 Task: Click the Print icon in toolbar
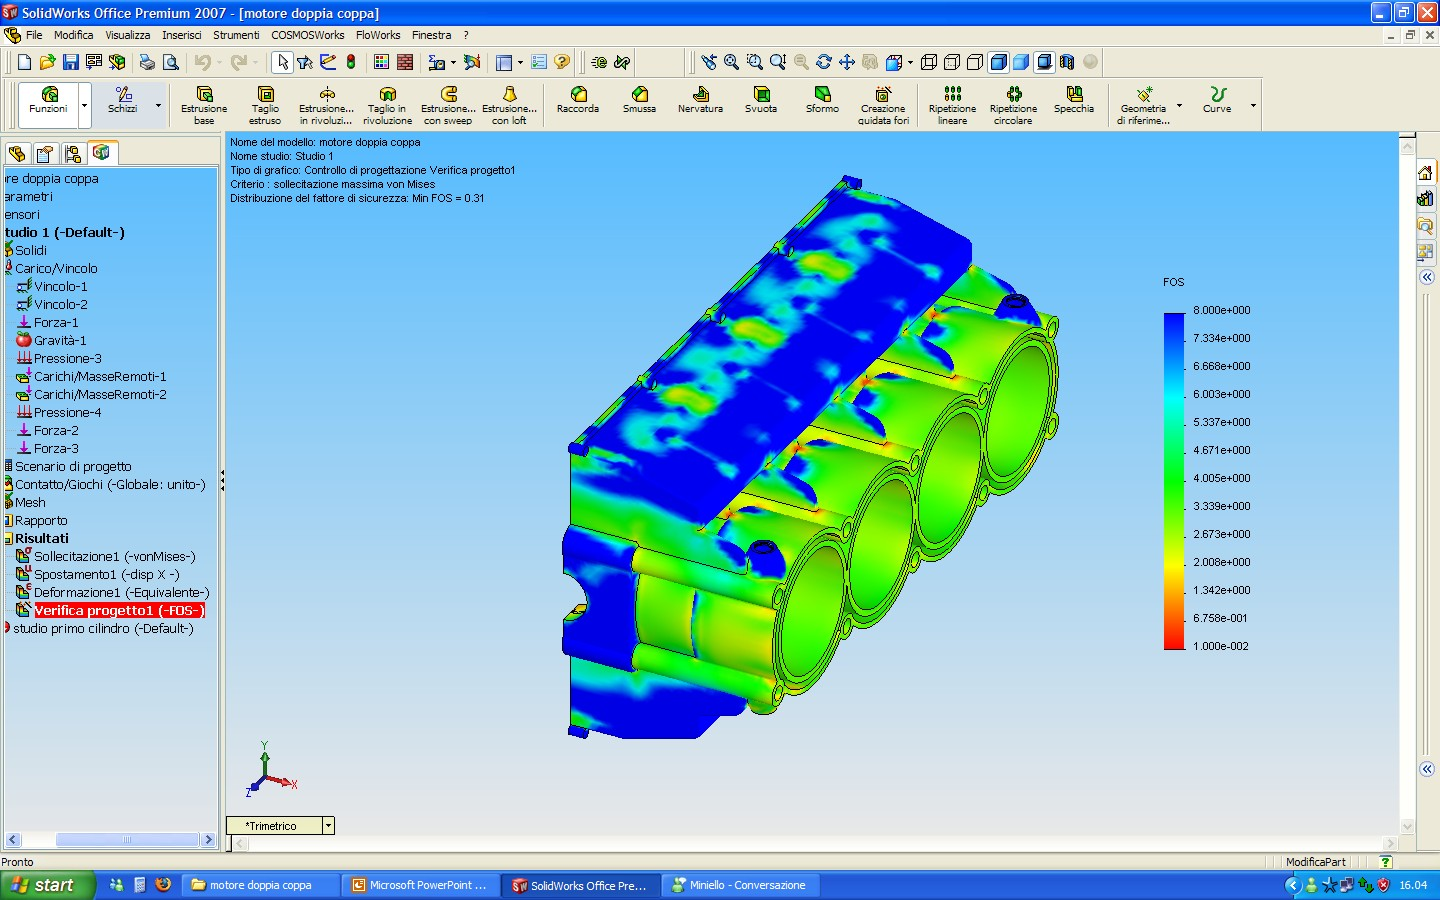(147, 62)
